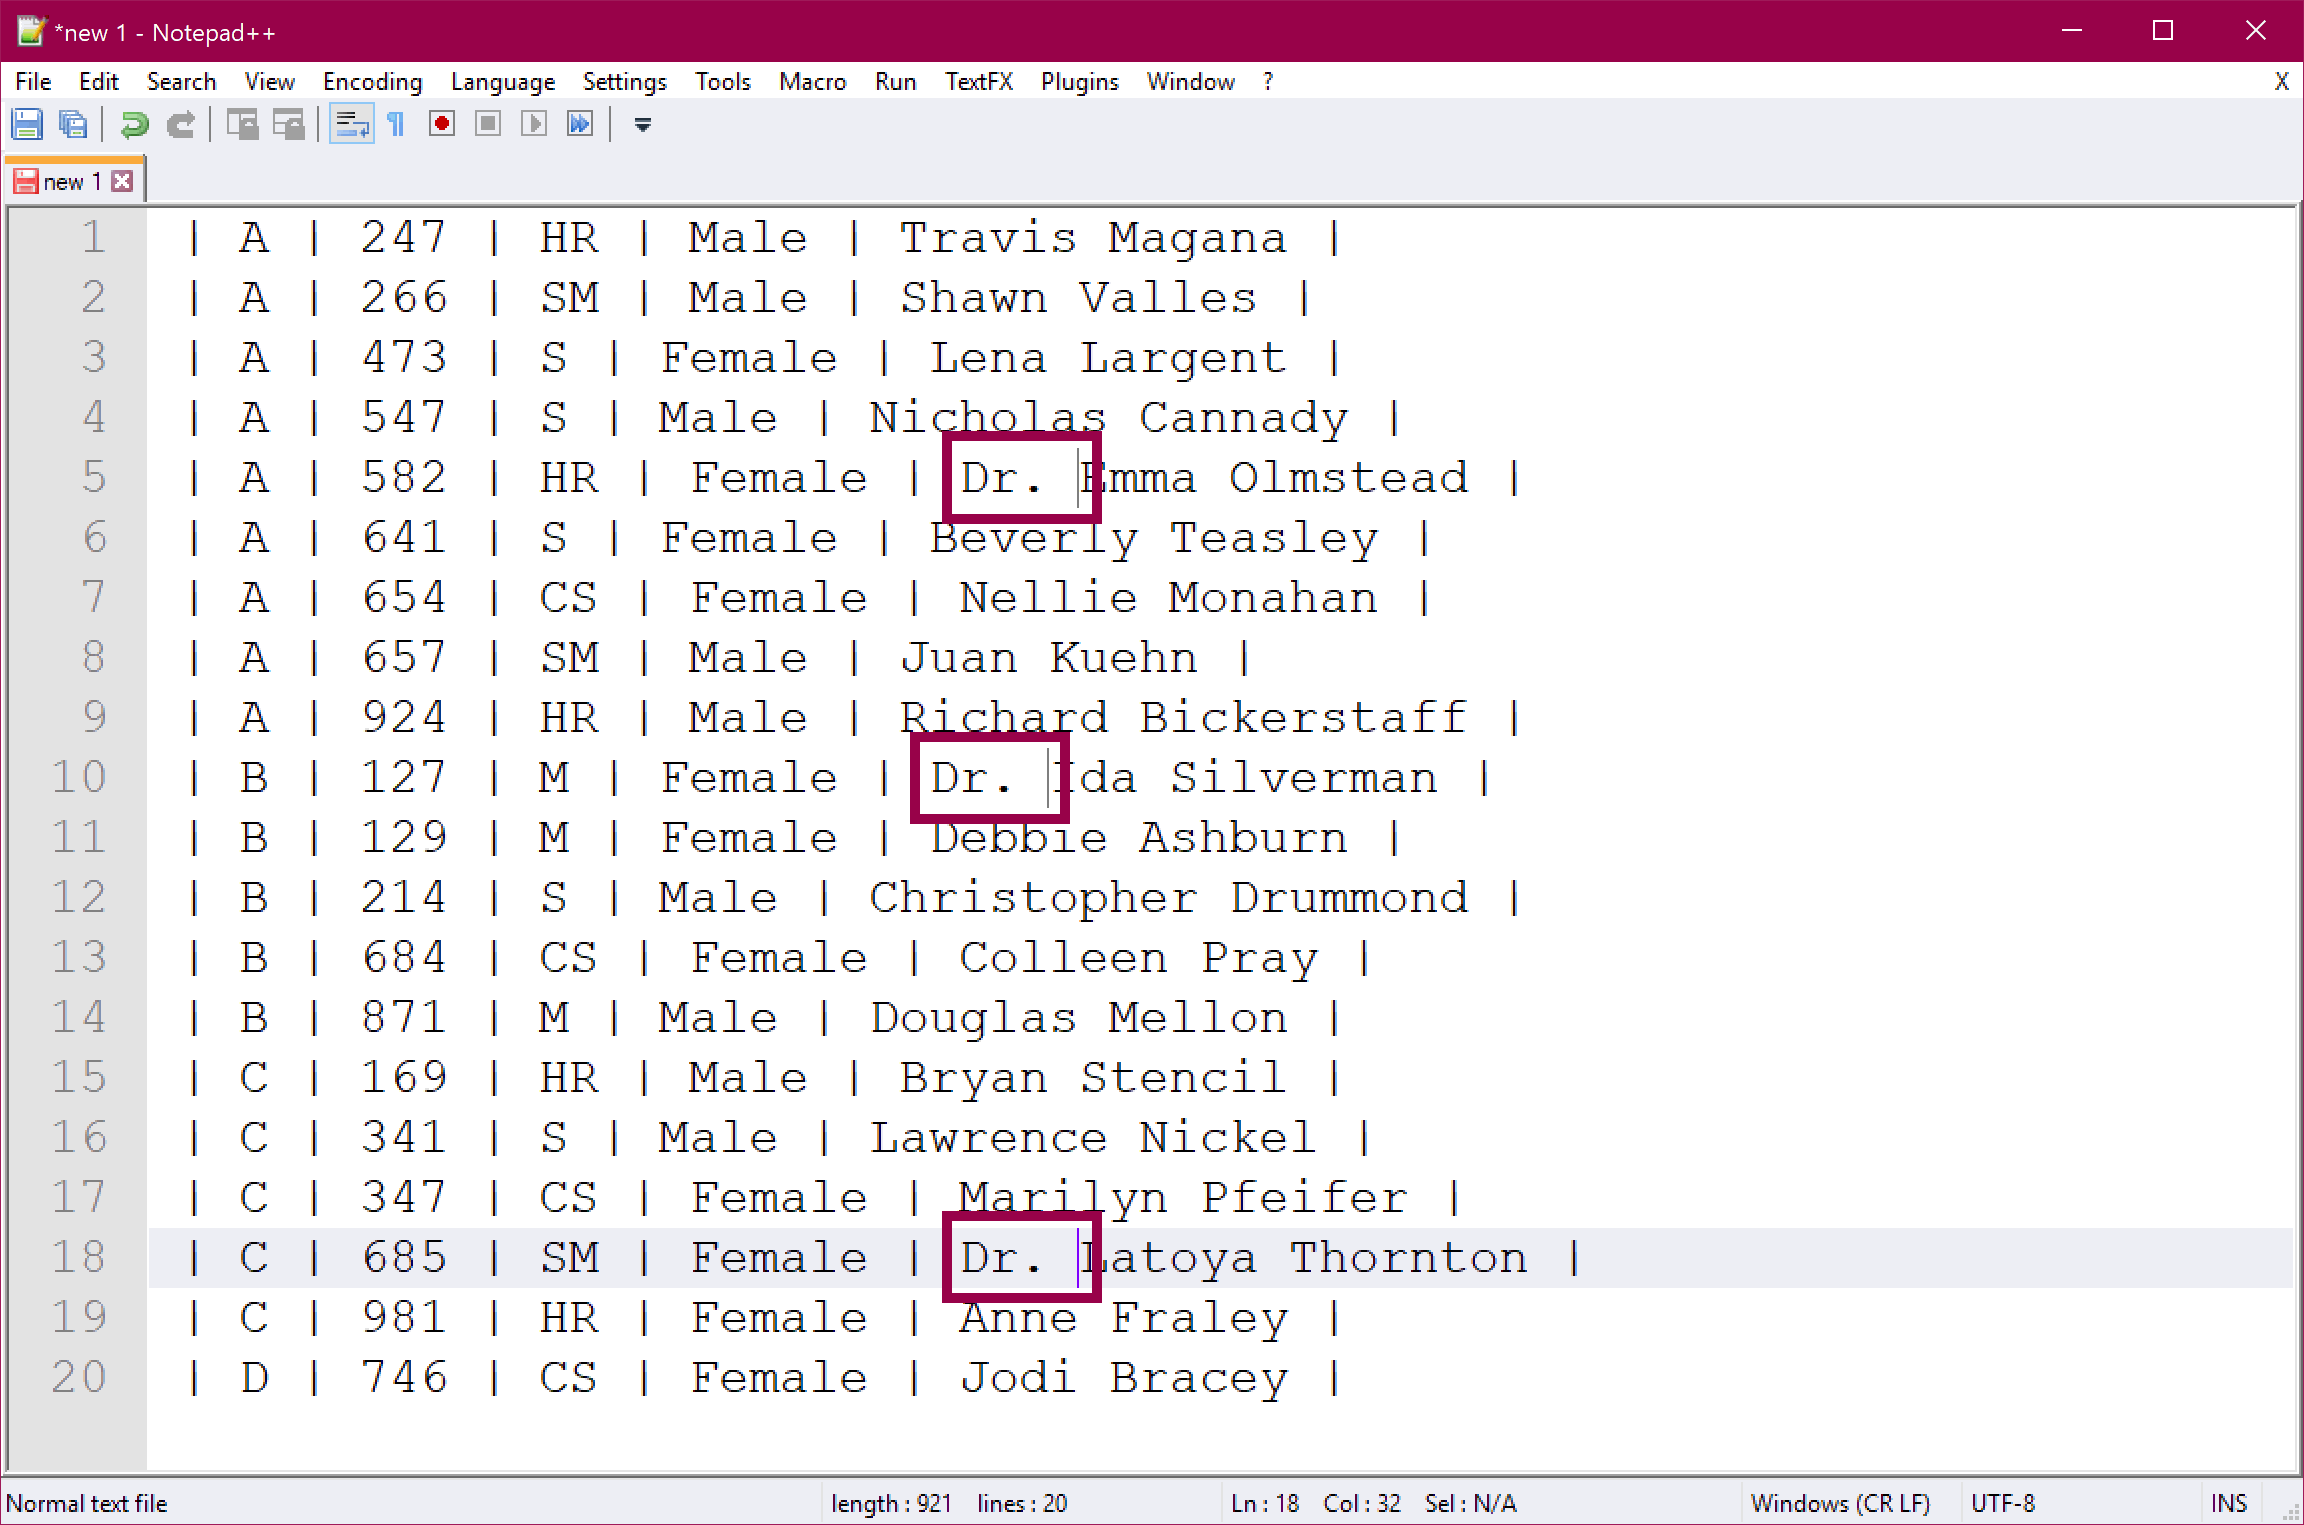
Task: Toggle the Word Wrap toolbar button
Action: tap(351, 124)
